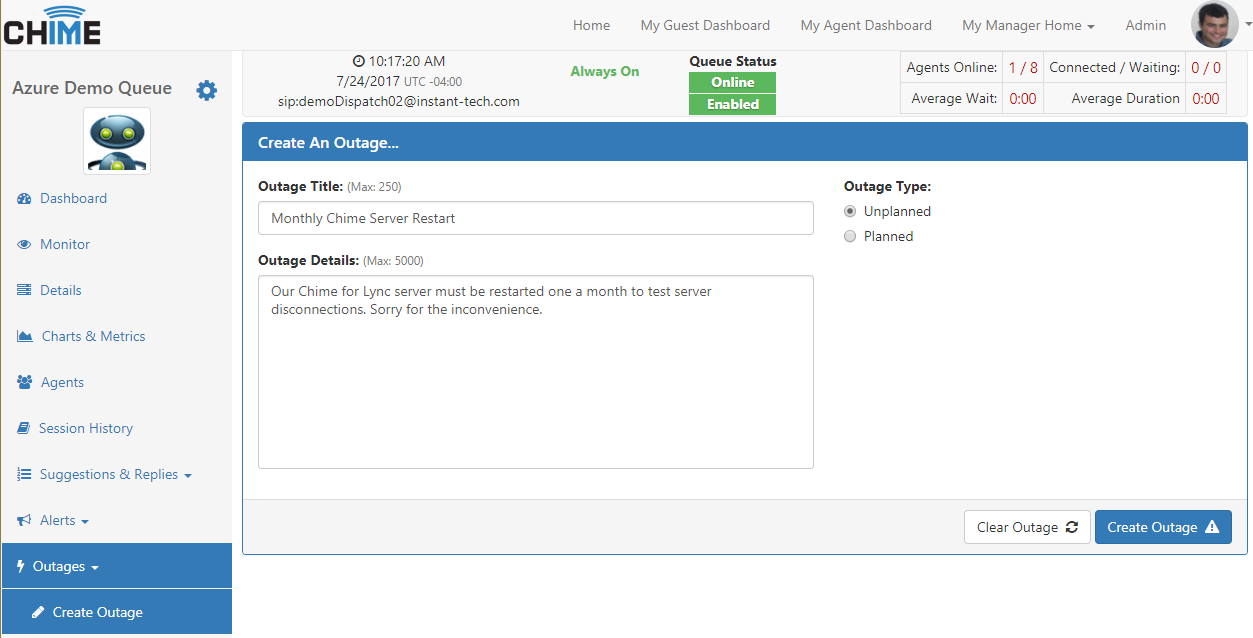
Task: Go to My Agent Dashboard
Action: point(865,25)
